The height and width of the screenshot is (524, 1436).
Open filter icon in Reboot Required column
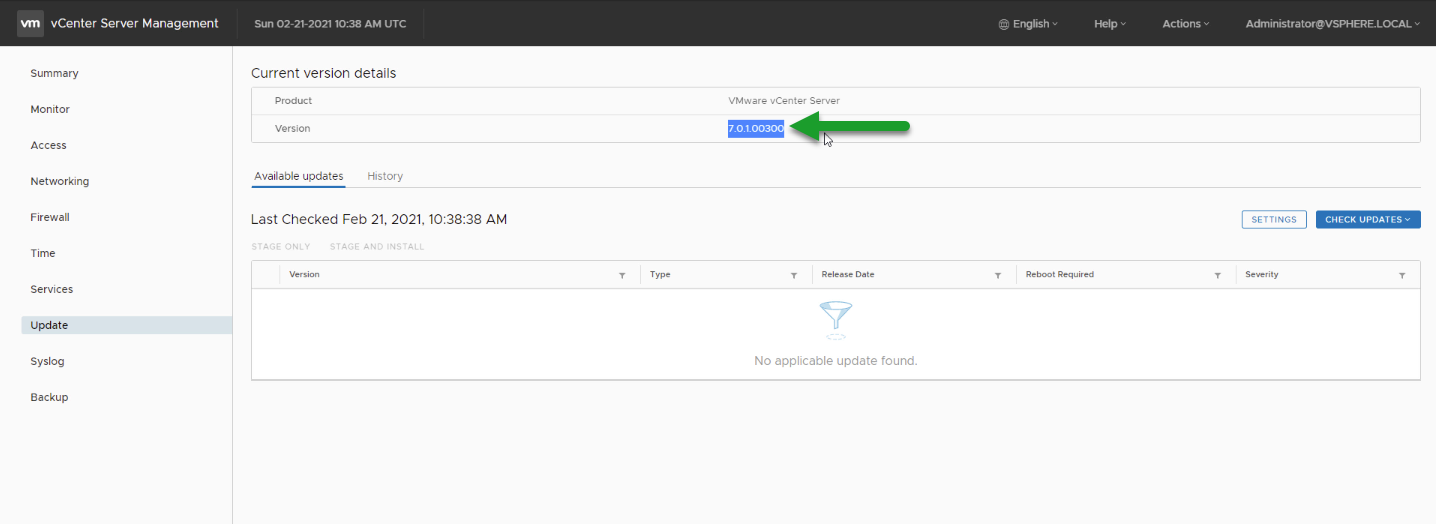point(1218,275)
